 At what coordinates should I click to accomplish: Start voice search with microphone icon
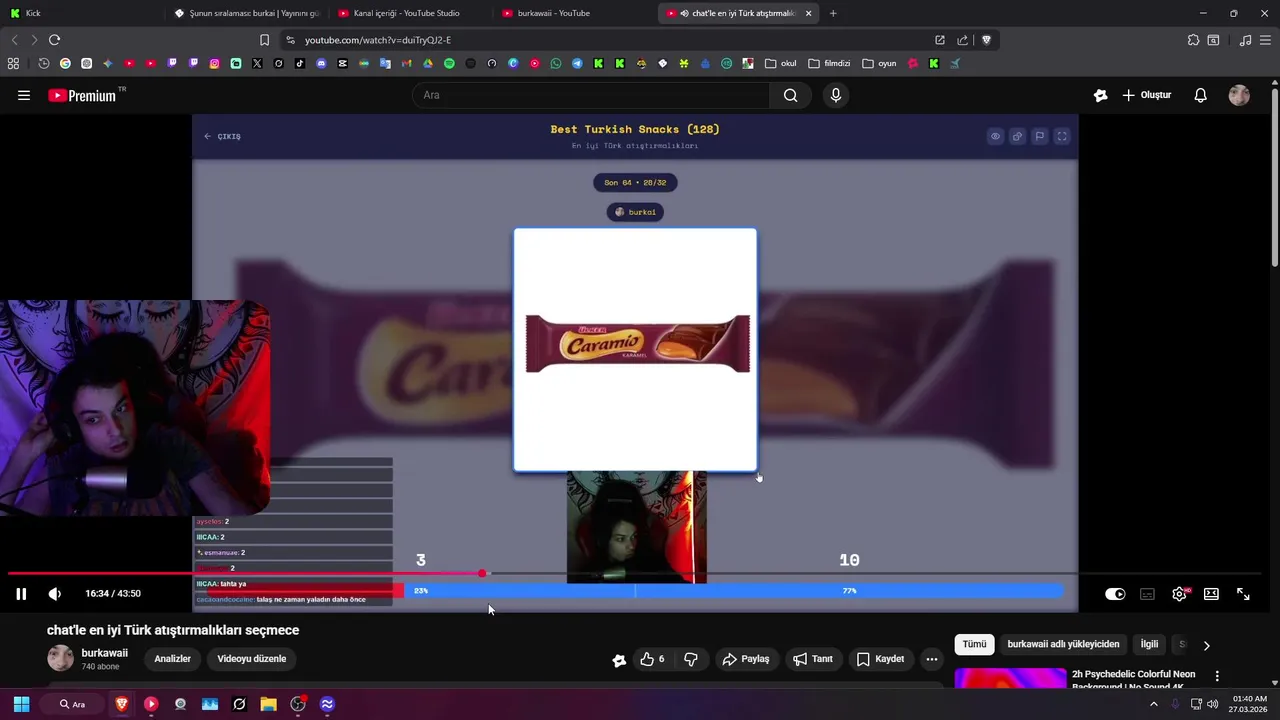(x=836, y=95)
